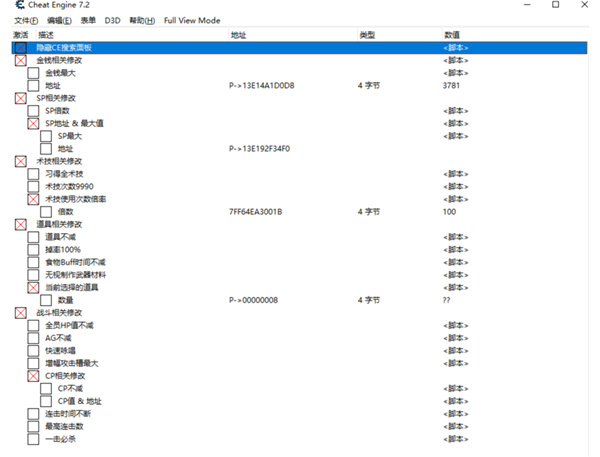The height and width of the screenshot is (457, 600).
Task: Sort by the 地址 column header
Action: (x=238, y=35)
